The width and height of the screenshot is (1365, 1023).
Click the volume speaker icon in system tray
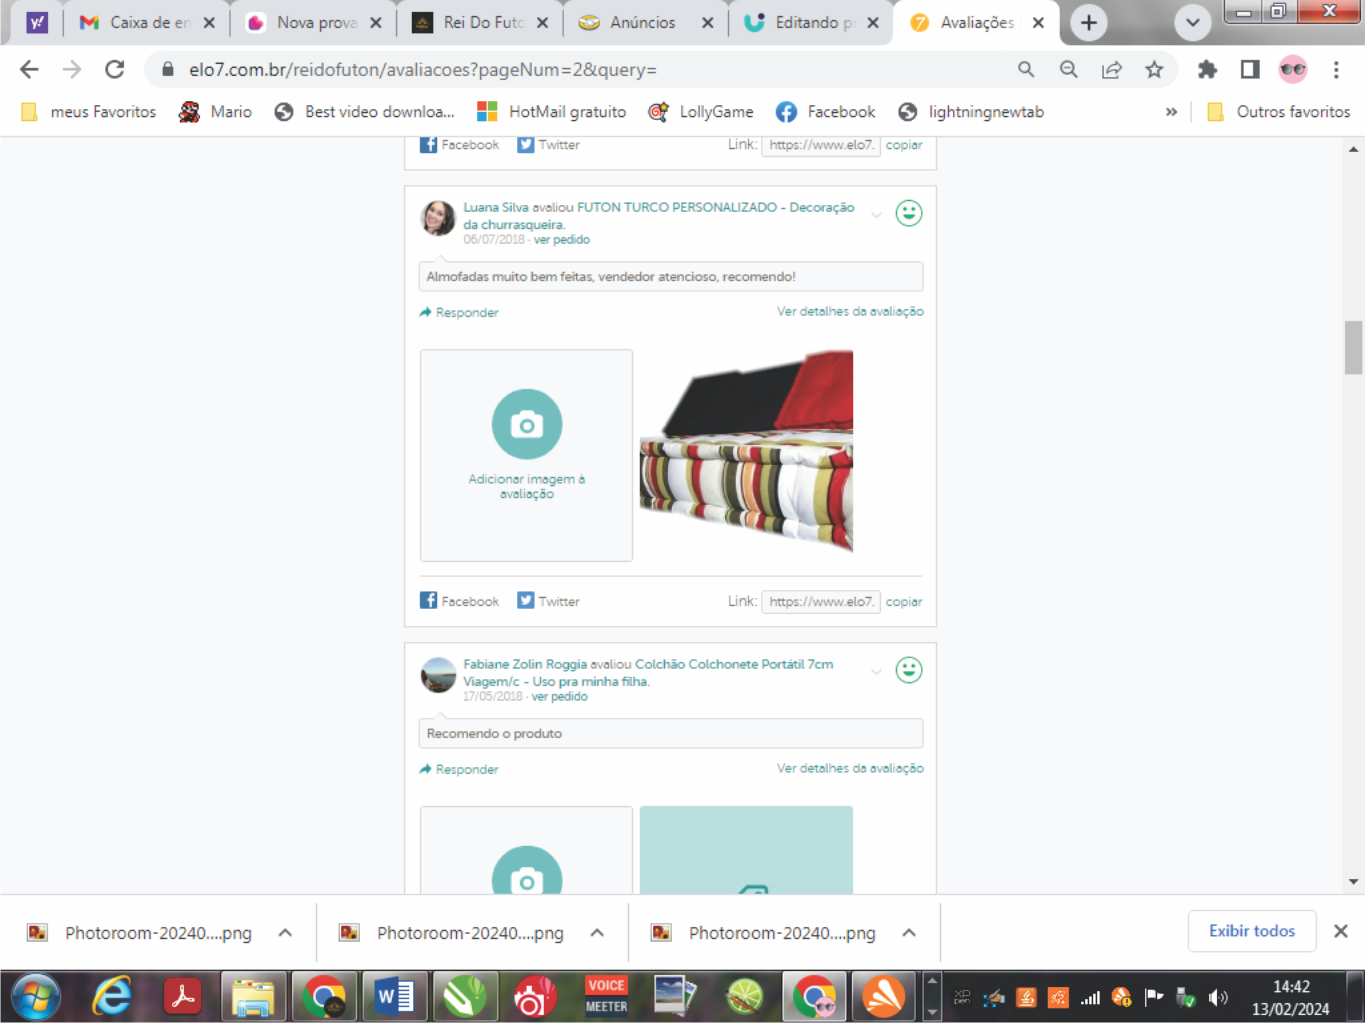click(x=1217, y=997)
